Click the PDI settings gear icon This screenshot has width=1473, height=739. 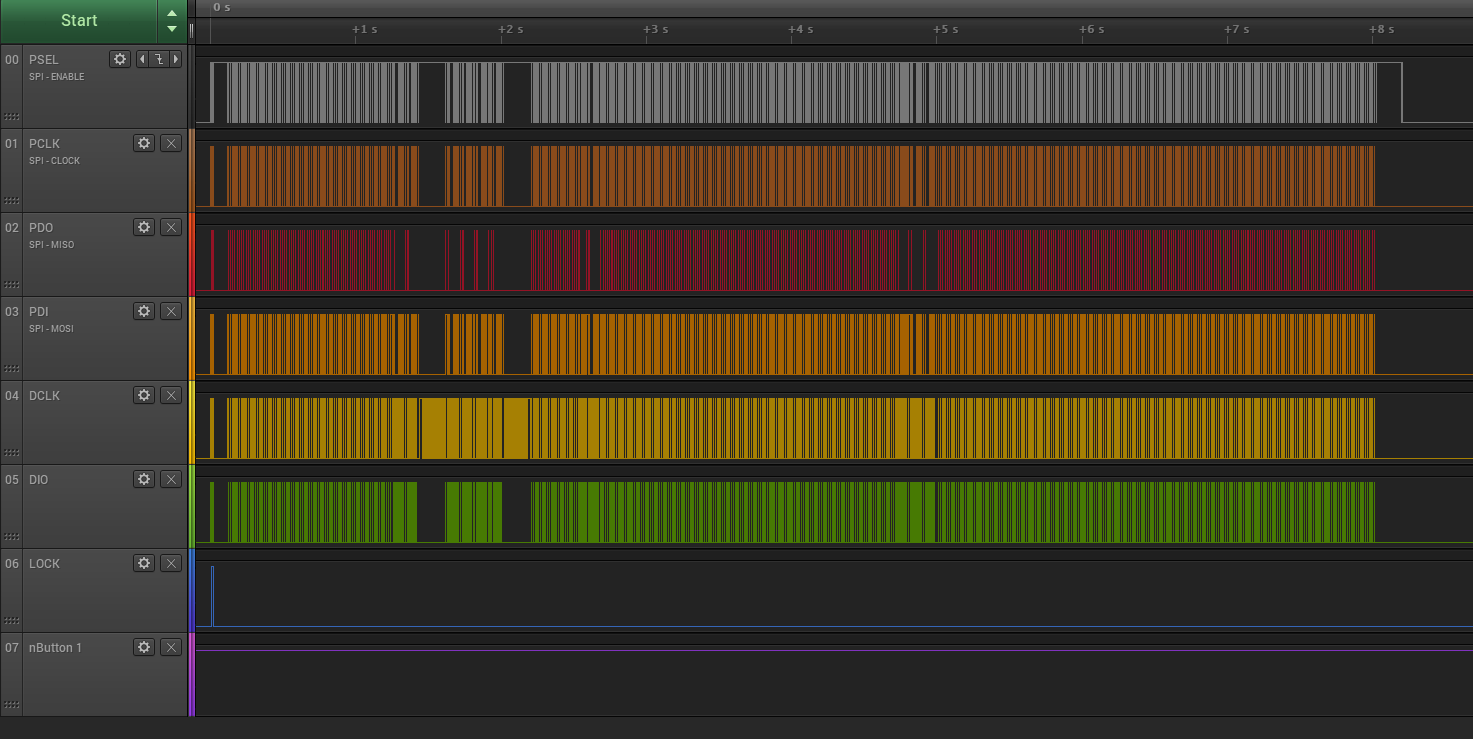click(x=144, y=311)
